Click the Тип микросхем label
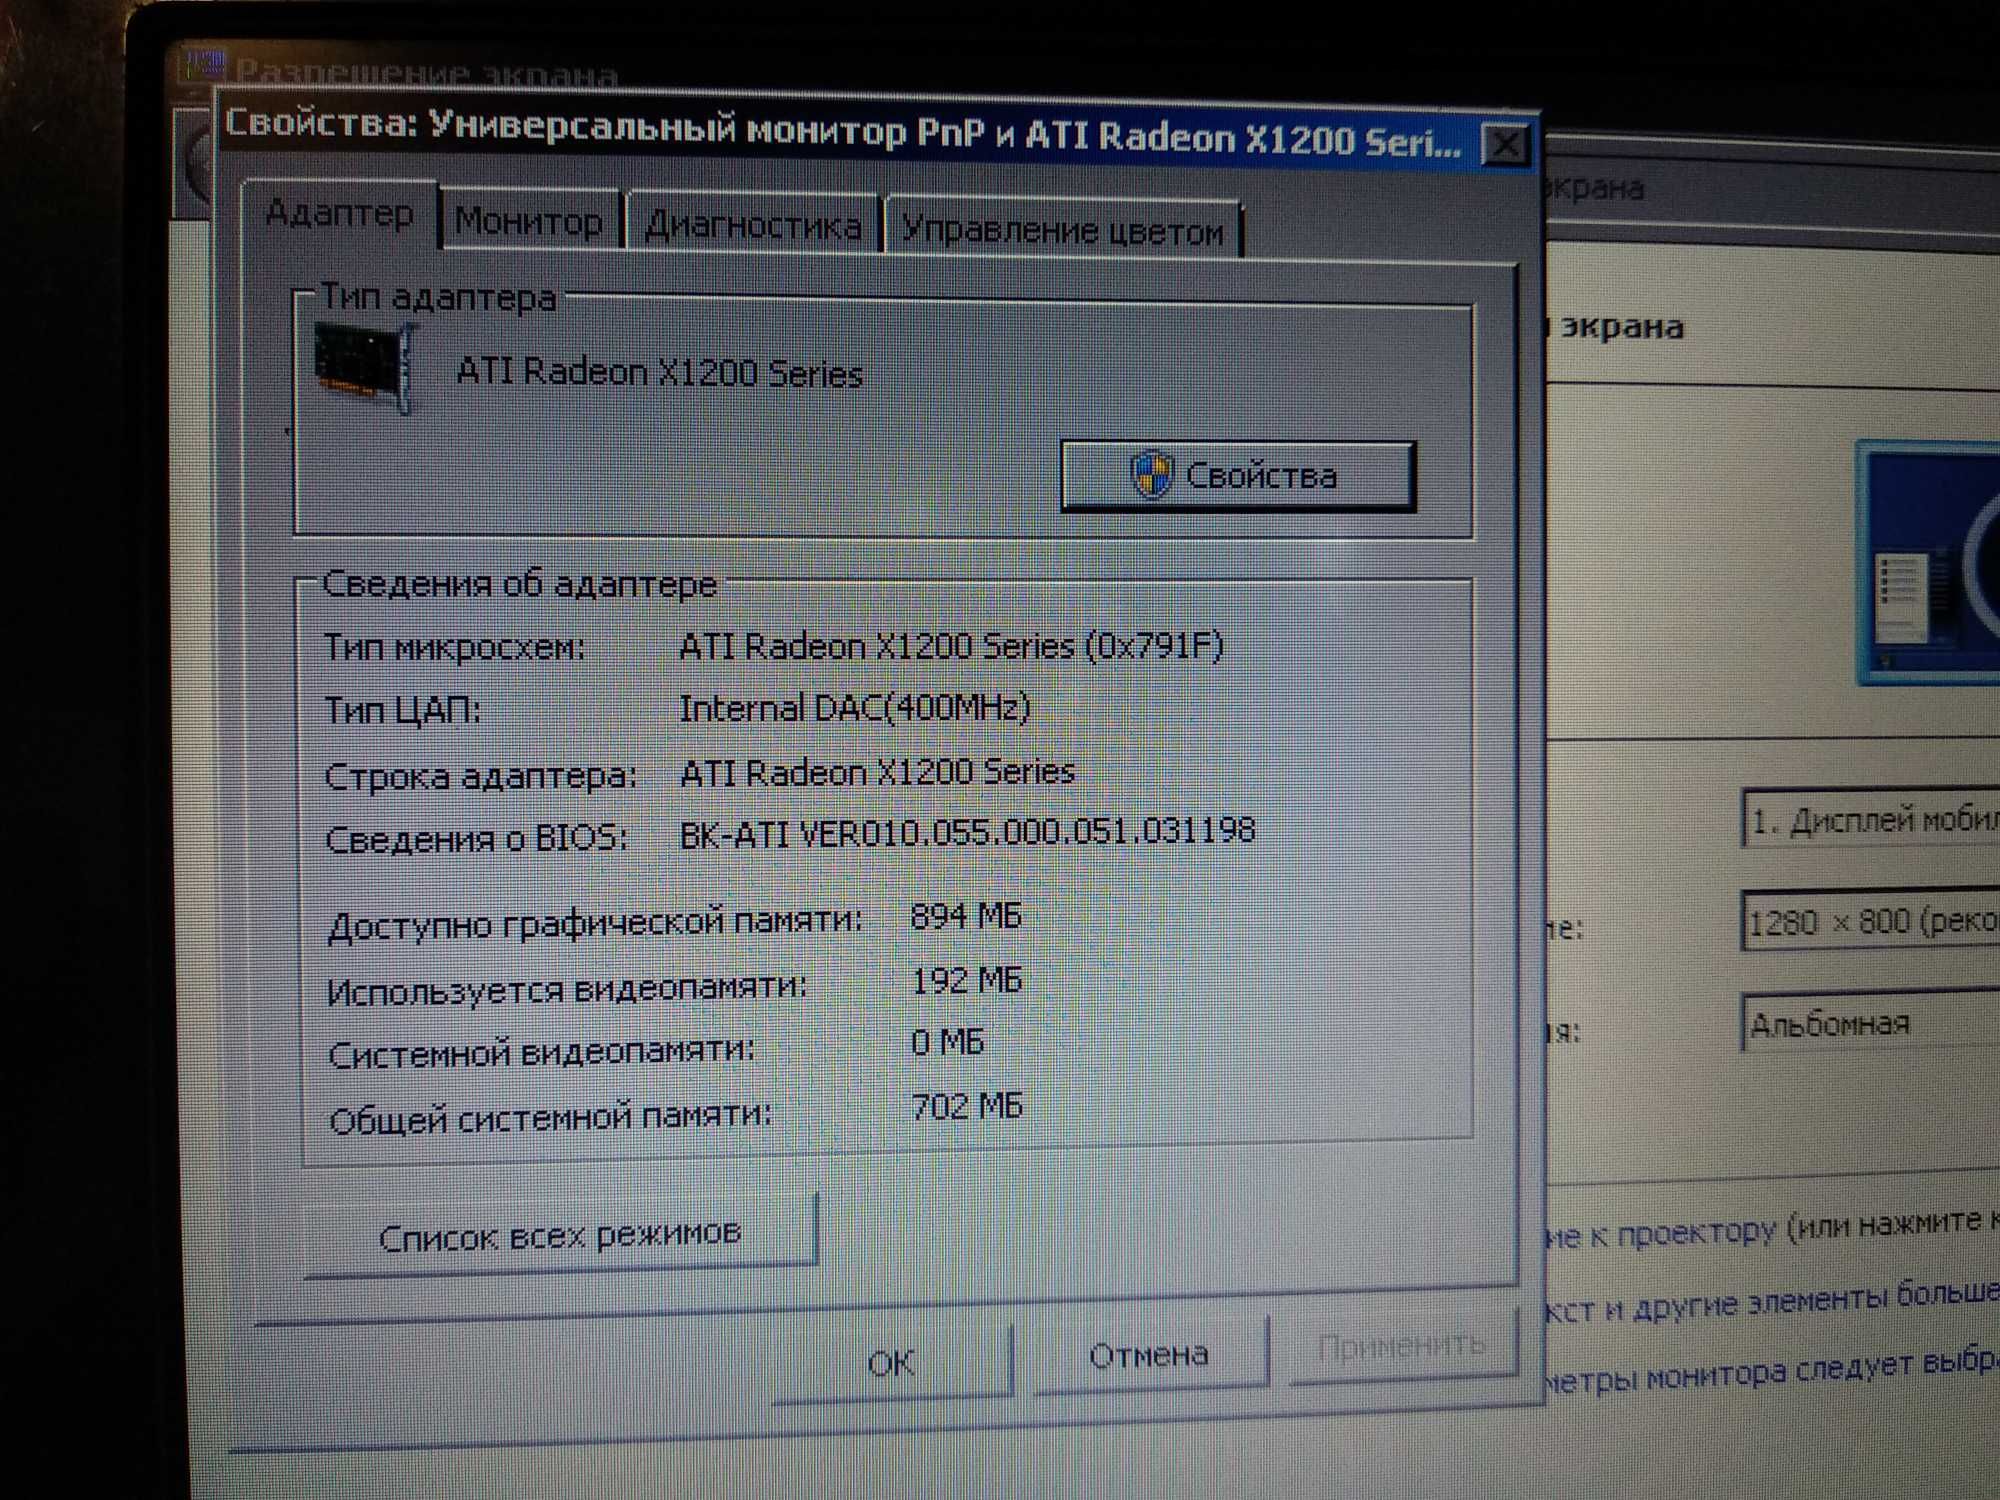Image resolution: width=2000 pixels, height=1500 pixels. (x=455, y=647)
